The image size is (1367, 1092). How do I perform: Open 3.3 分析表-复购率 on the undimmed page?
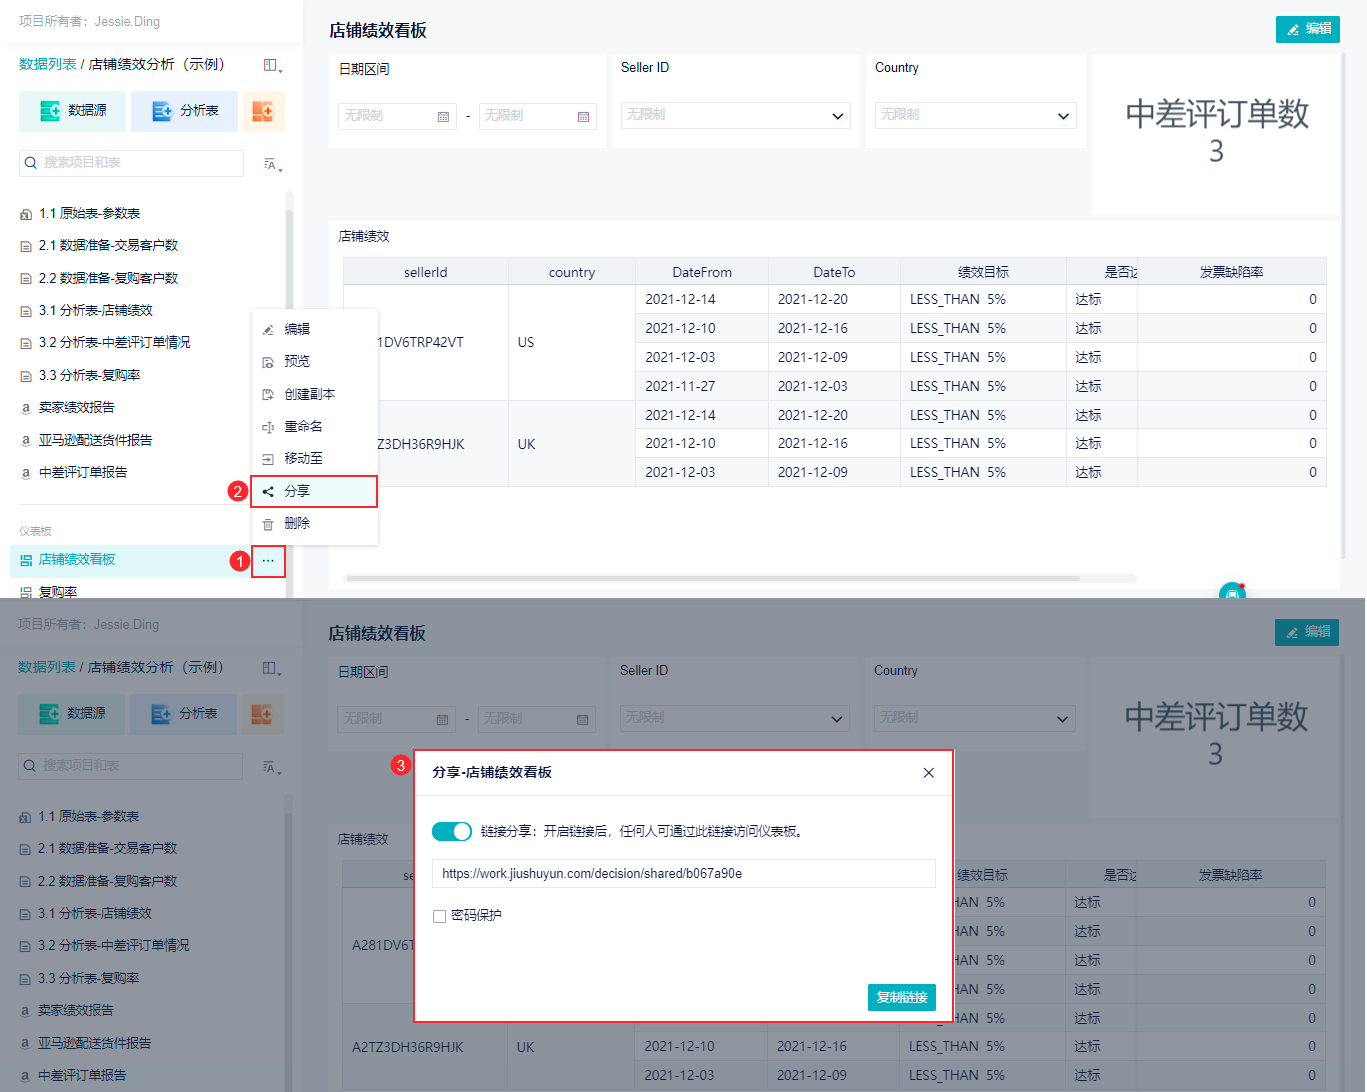point(89,376)
